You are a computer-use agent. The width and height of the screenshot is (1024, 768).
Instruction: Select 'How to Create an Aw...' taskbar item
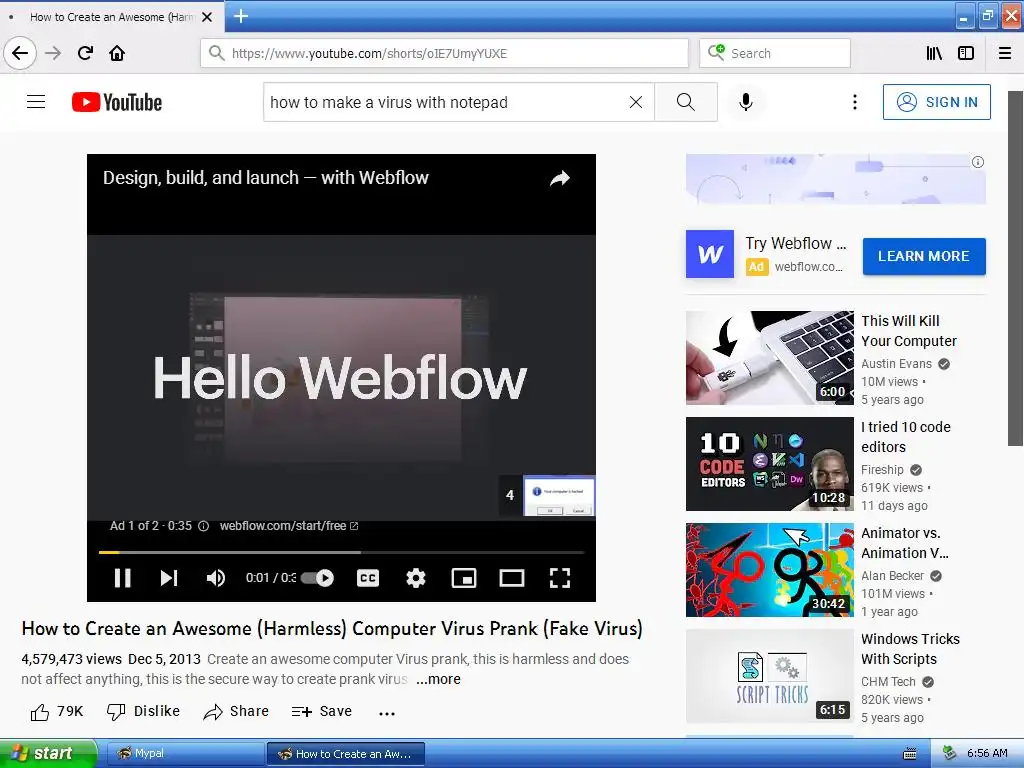pyautogui.click(x=345, y=754)
